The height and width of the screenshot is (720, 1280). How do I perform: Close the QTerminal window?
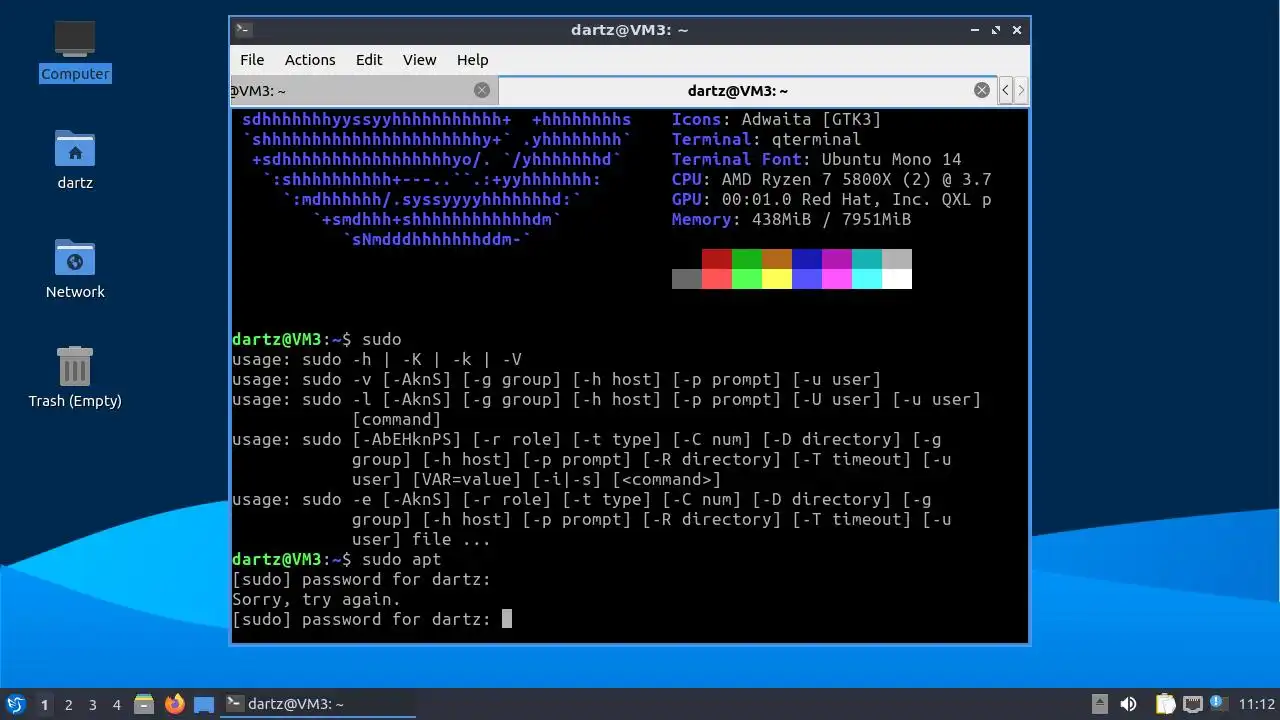tap(1017, 30)
